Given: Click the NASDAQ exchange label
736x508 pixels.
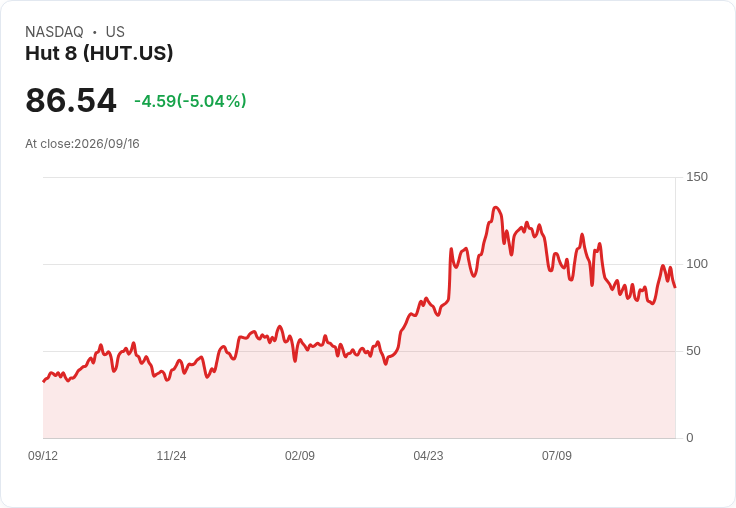Looking at the screenshot, I should click(x=54, y=32).
